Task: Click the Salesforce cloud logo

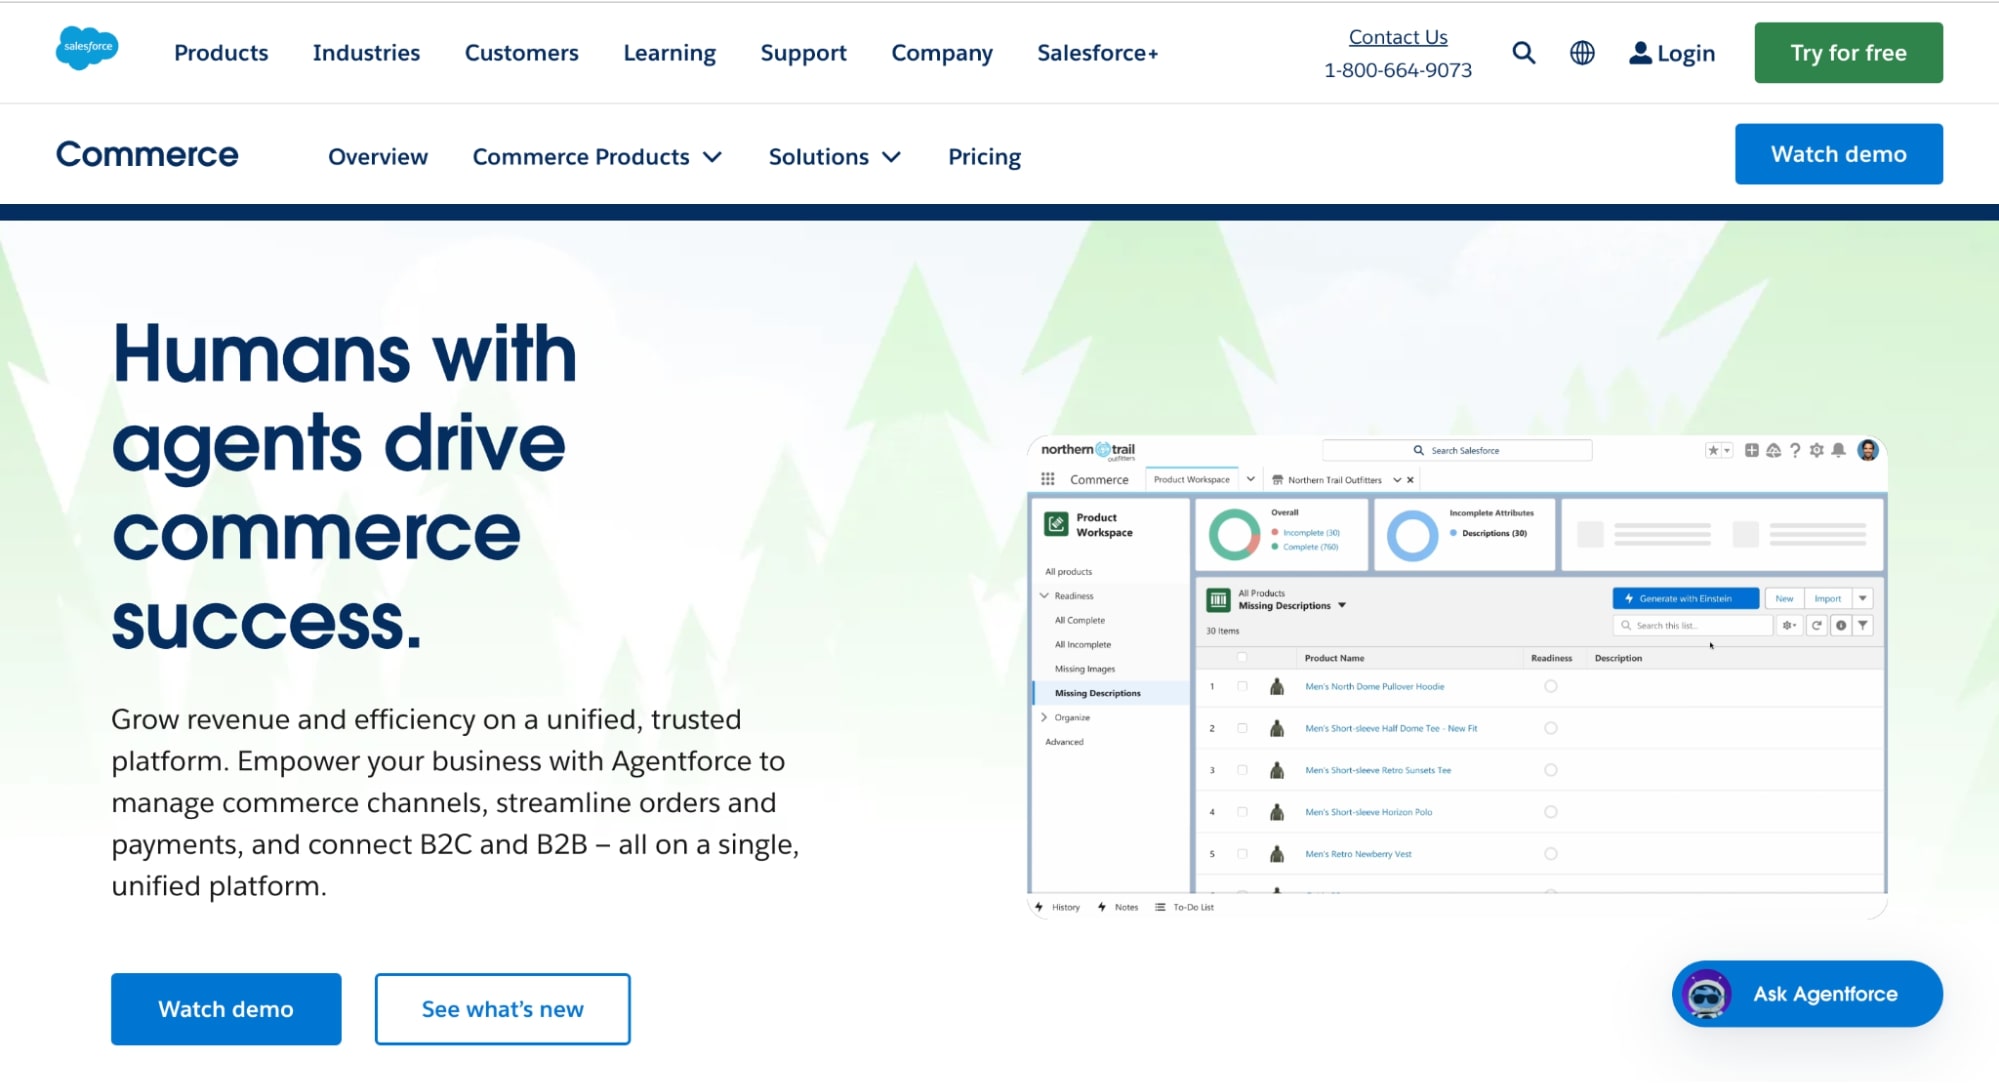Action: [87, 47]
